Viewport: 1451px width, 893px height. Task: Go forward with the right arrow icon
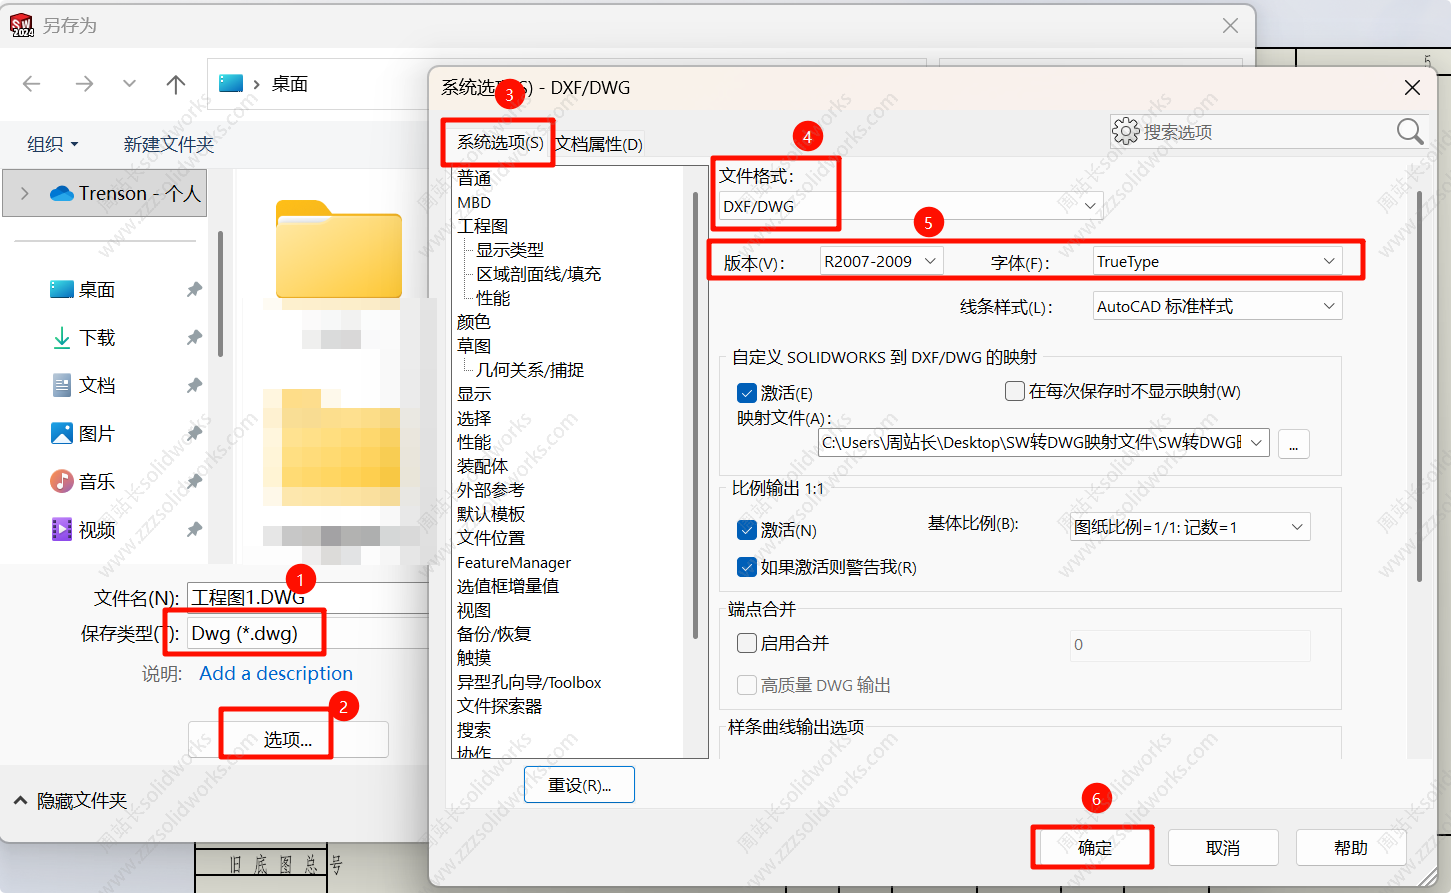coord(84,84)
